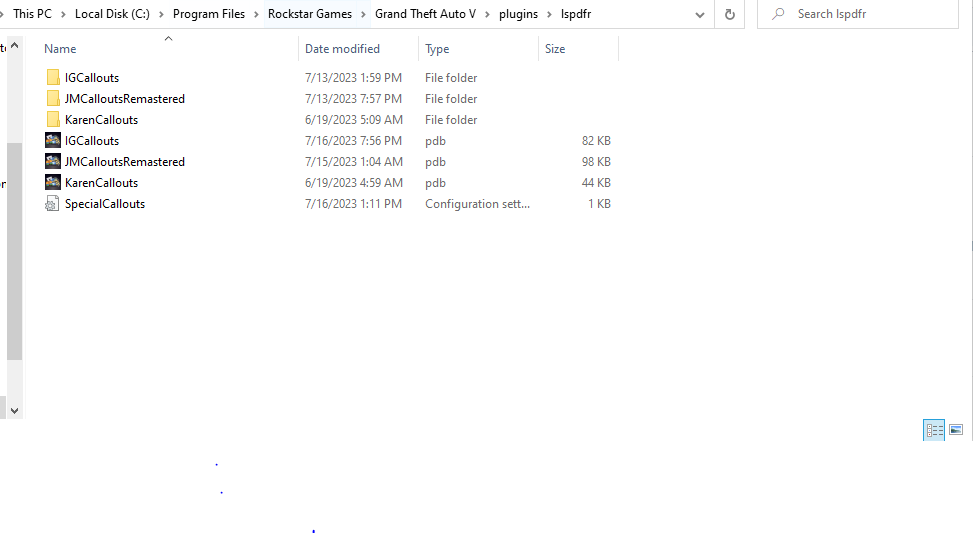The image size is (973, 533).
Task: Expand chevron after Local Disk (C:) breadcrumb
Action: point(161,14)
